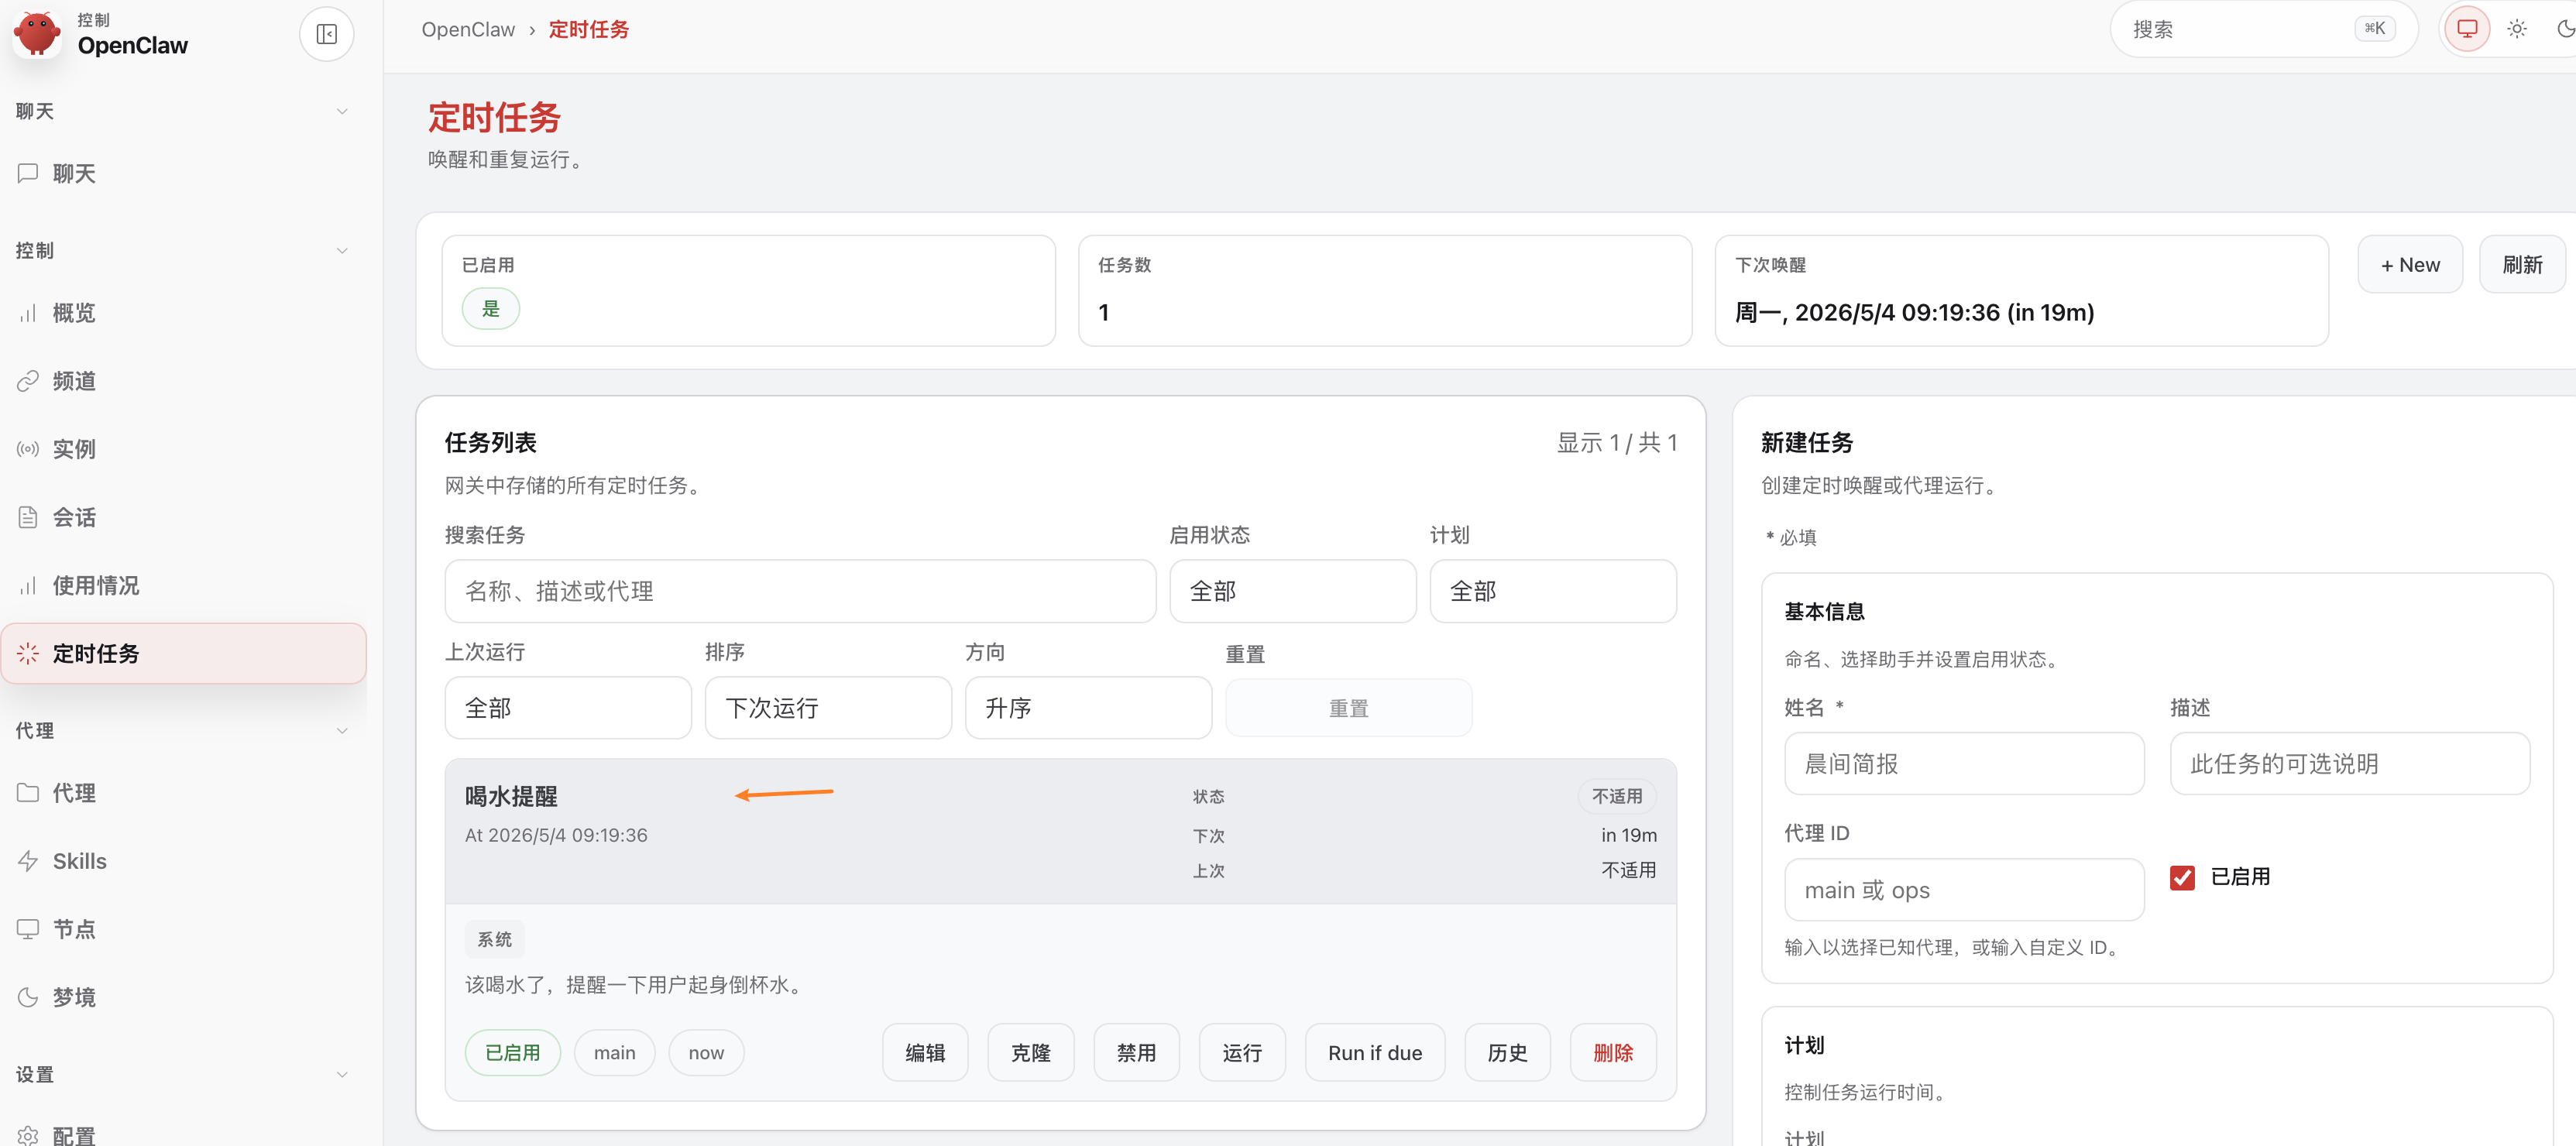Click the disabled 重置 filters button

pos(1348,708)
